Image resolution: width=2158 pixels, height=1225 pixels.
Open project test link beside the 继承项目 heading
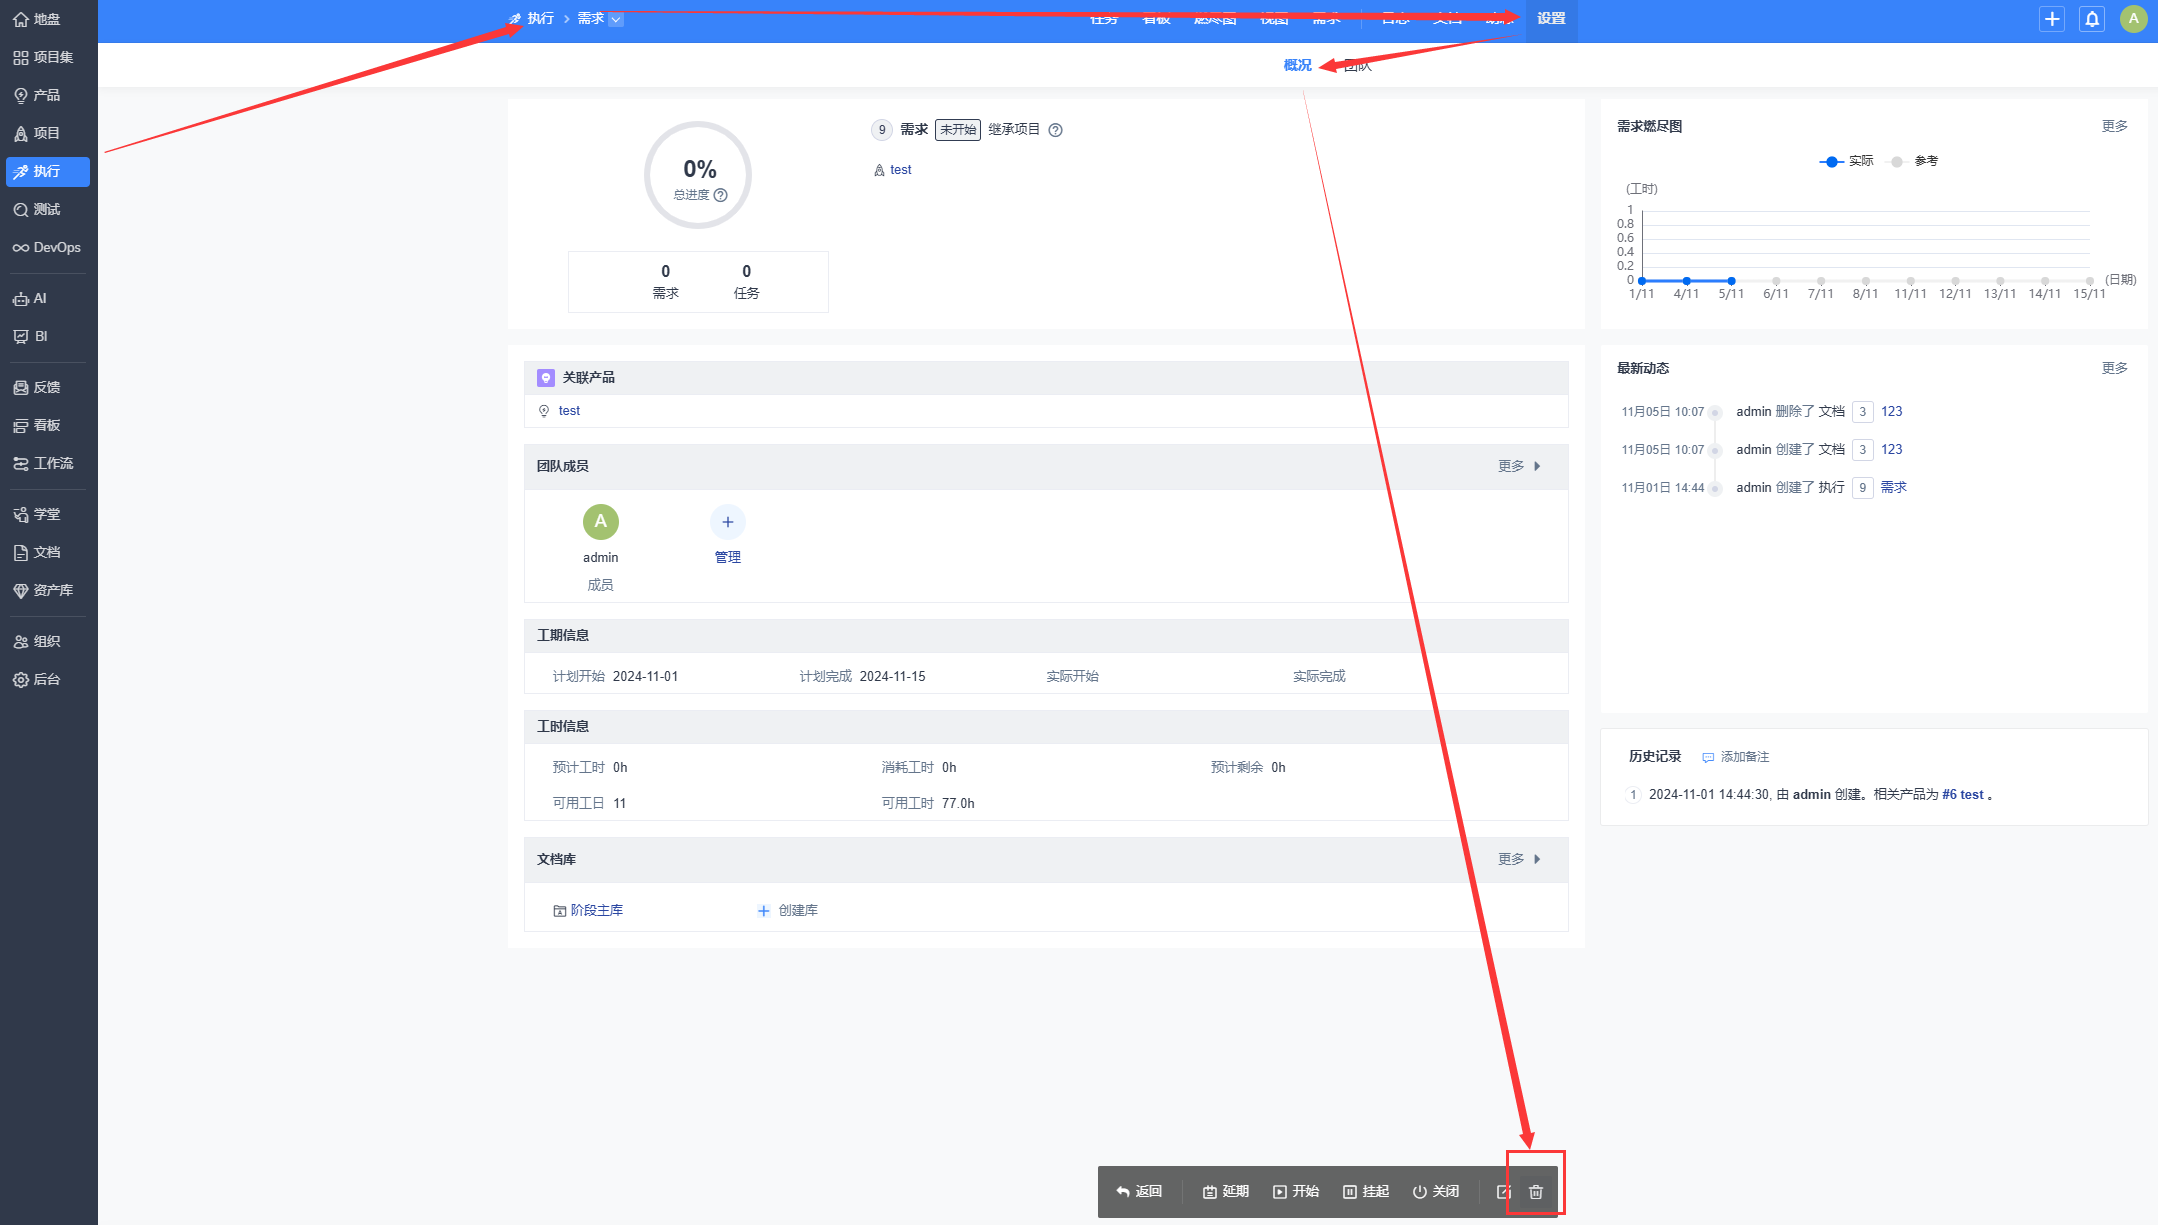click(901, 170)
